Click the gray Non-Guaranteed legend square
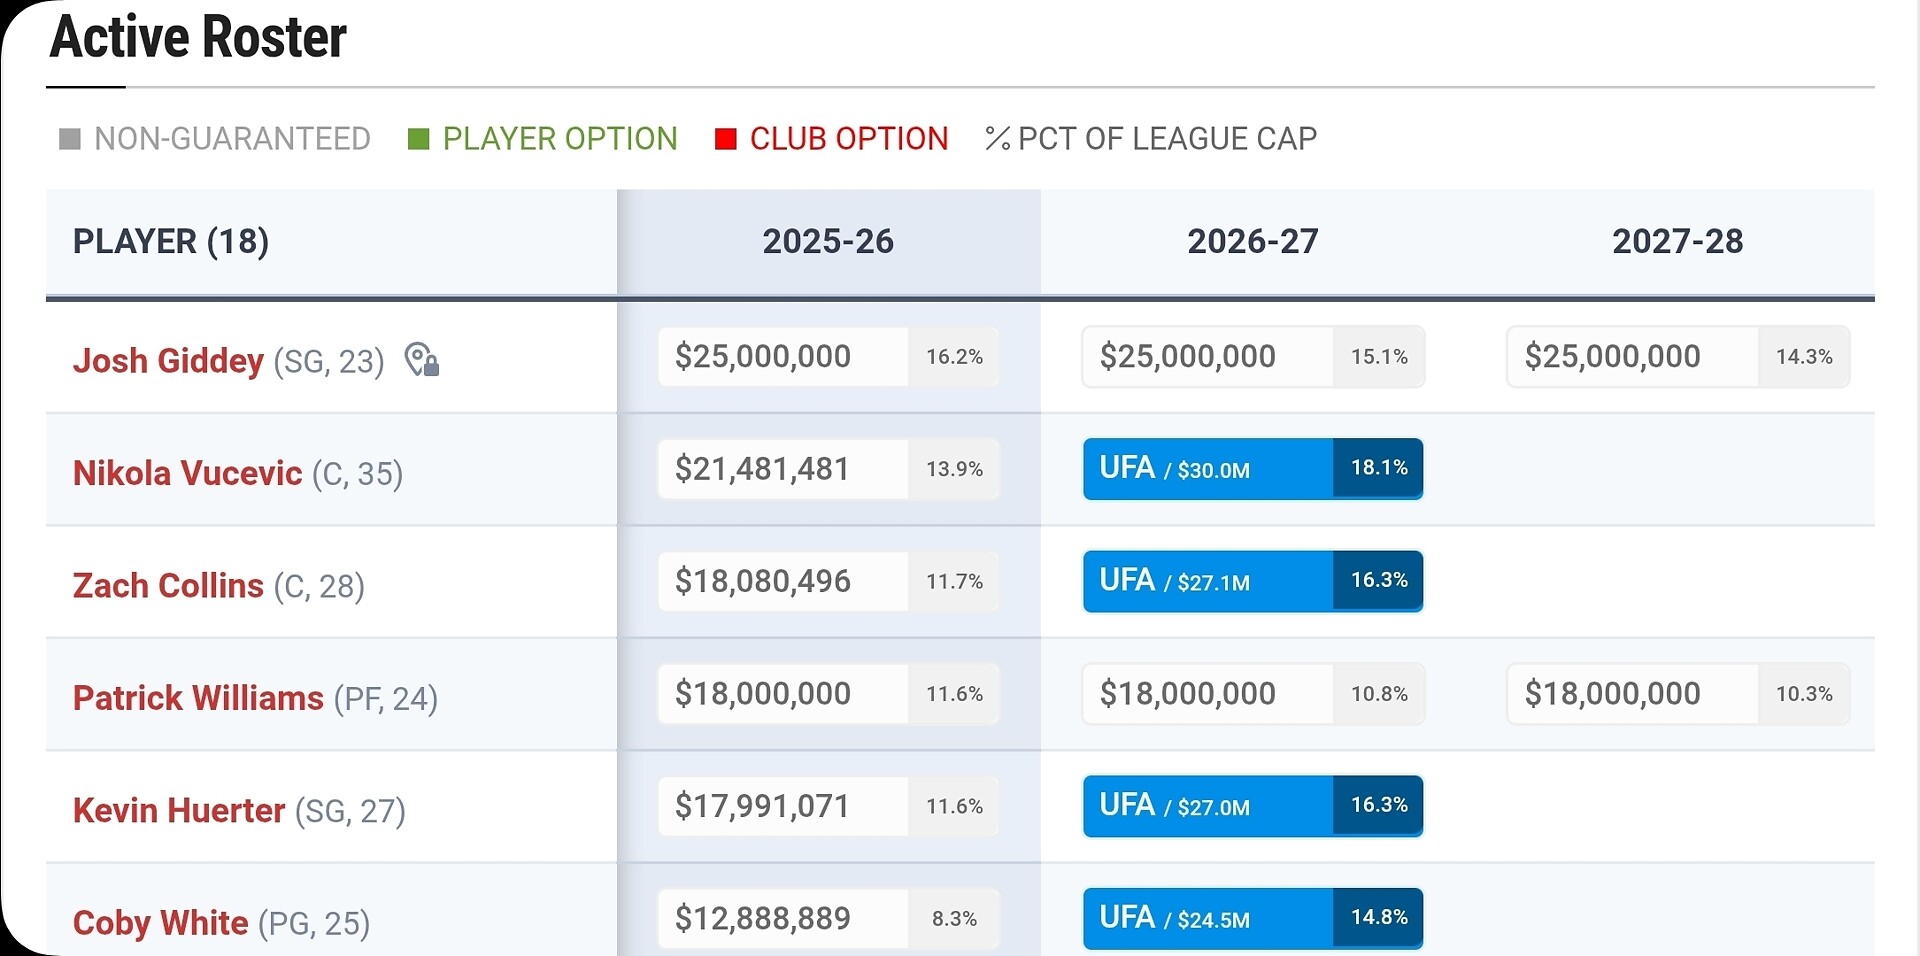 (x=70, y=139)
